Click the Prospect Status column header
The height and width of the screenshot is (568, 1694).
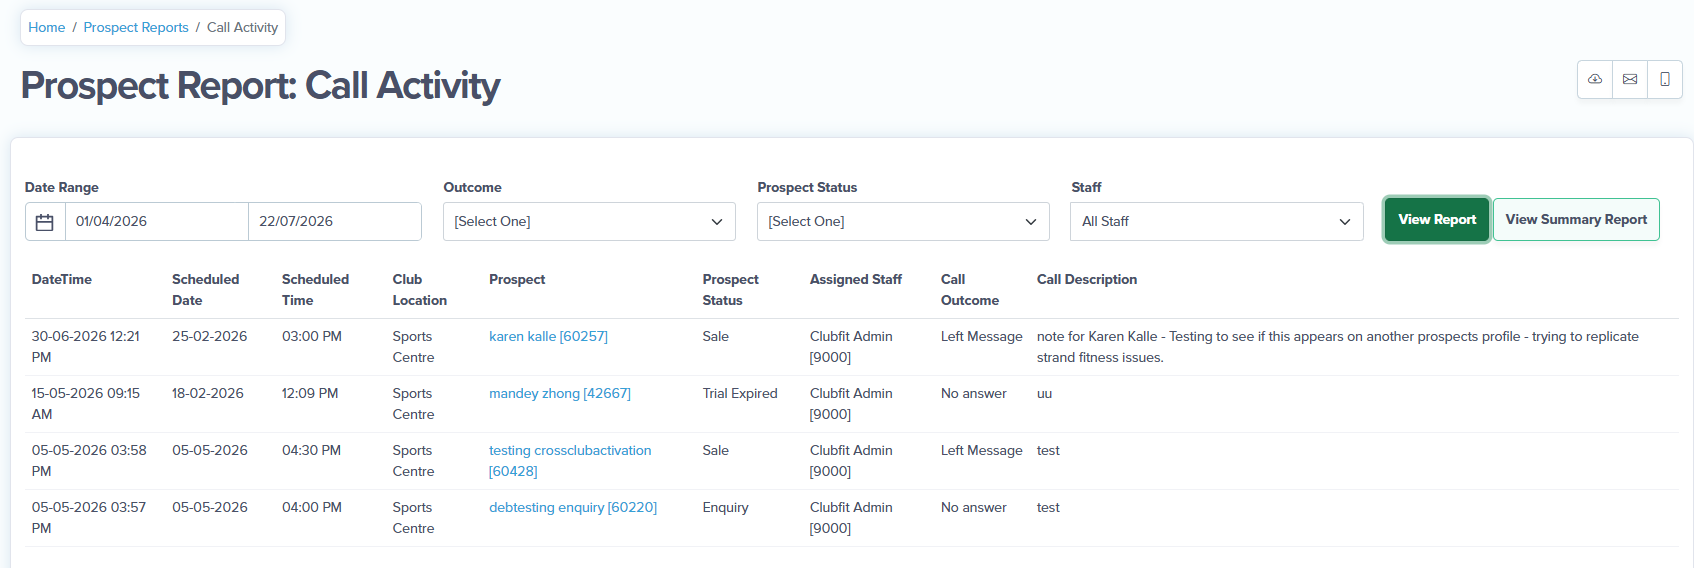[731, 290]
